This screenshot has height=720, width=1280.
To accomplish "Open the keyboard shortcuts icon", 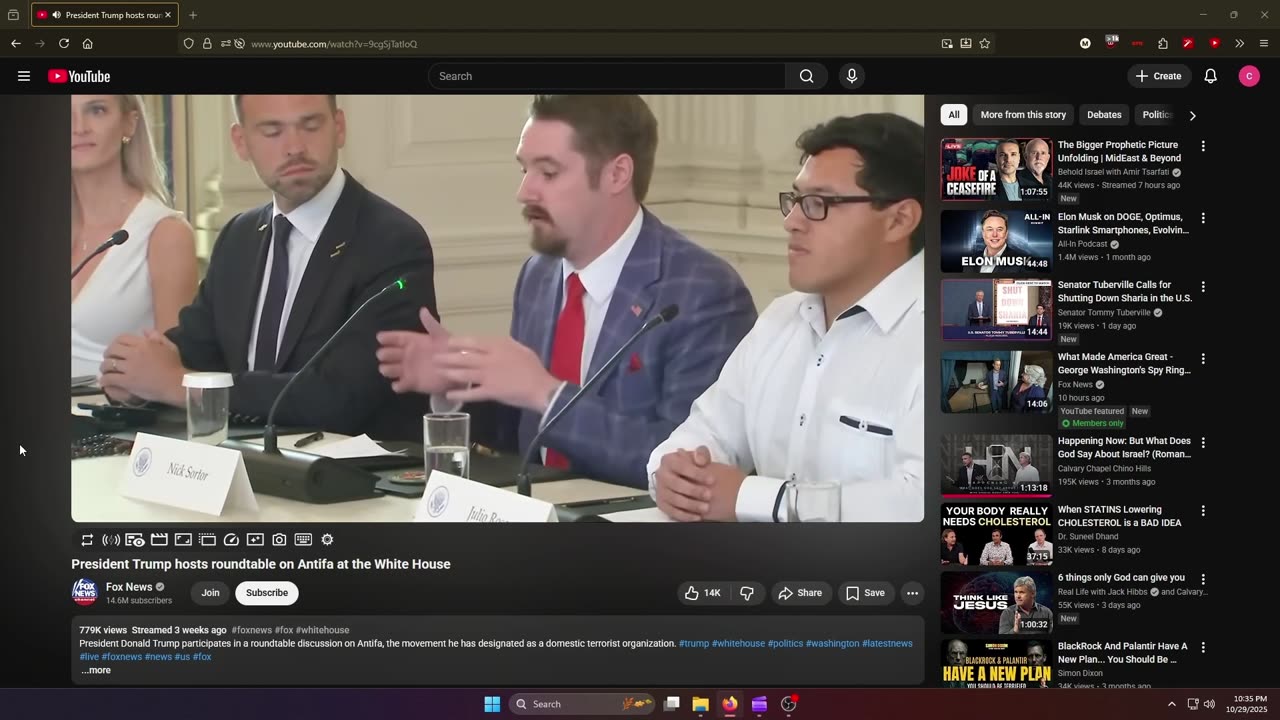I will [x=303, y=540].
